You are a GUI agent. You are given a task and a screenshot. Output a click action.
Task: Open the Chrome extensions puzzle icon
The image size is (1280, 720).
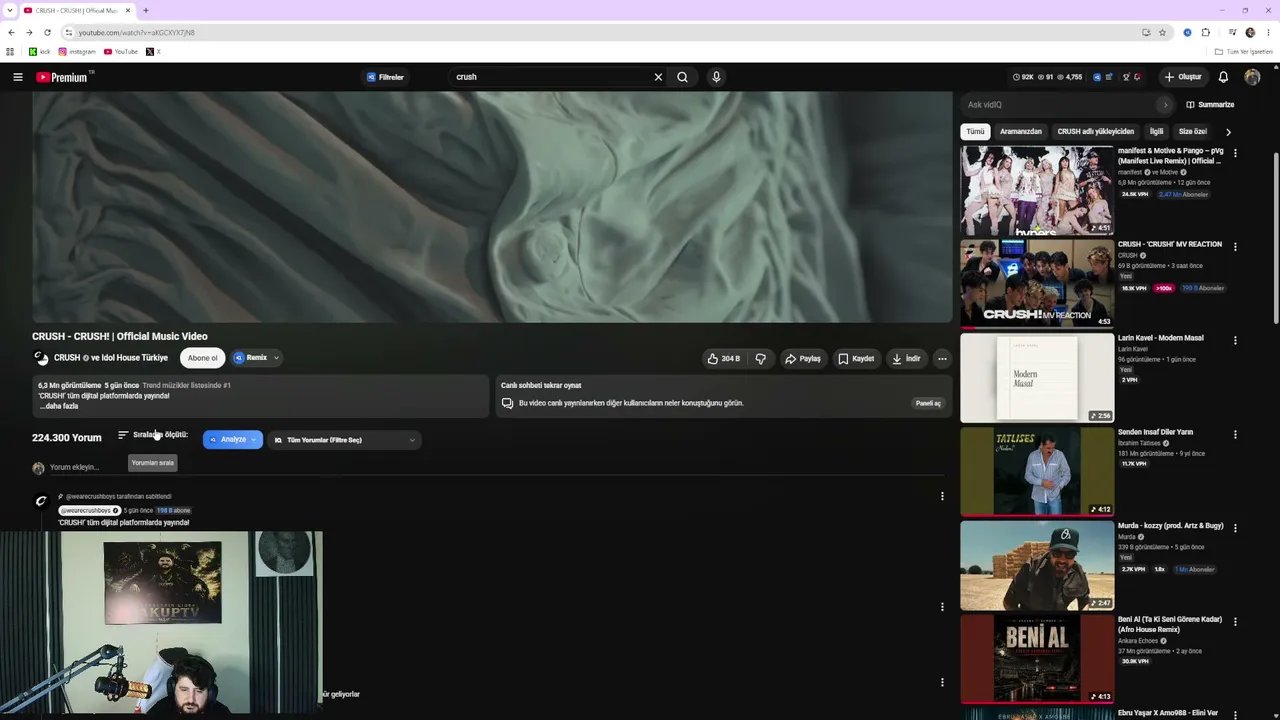pos(1206,32)
